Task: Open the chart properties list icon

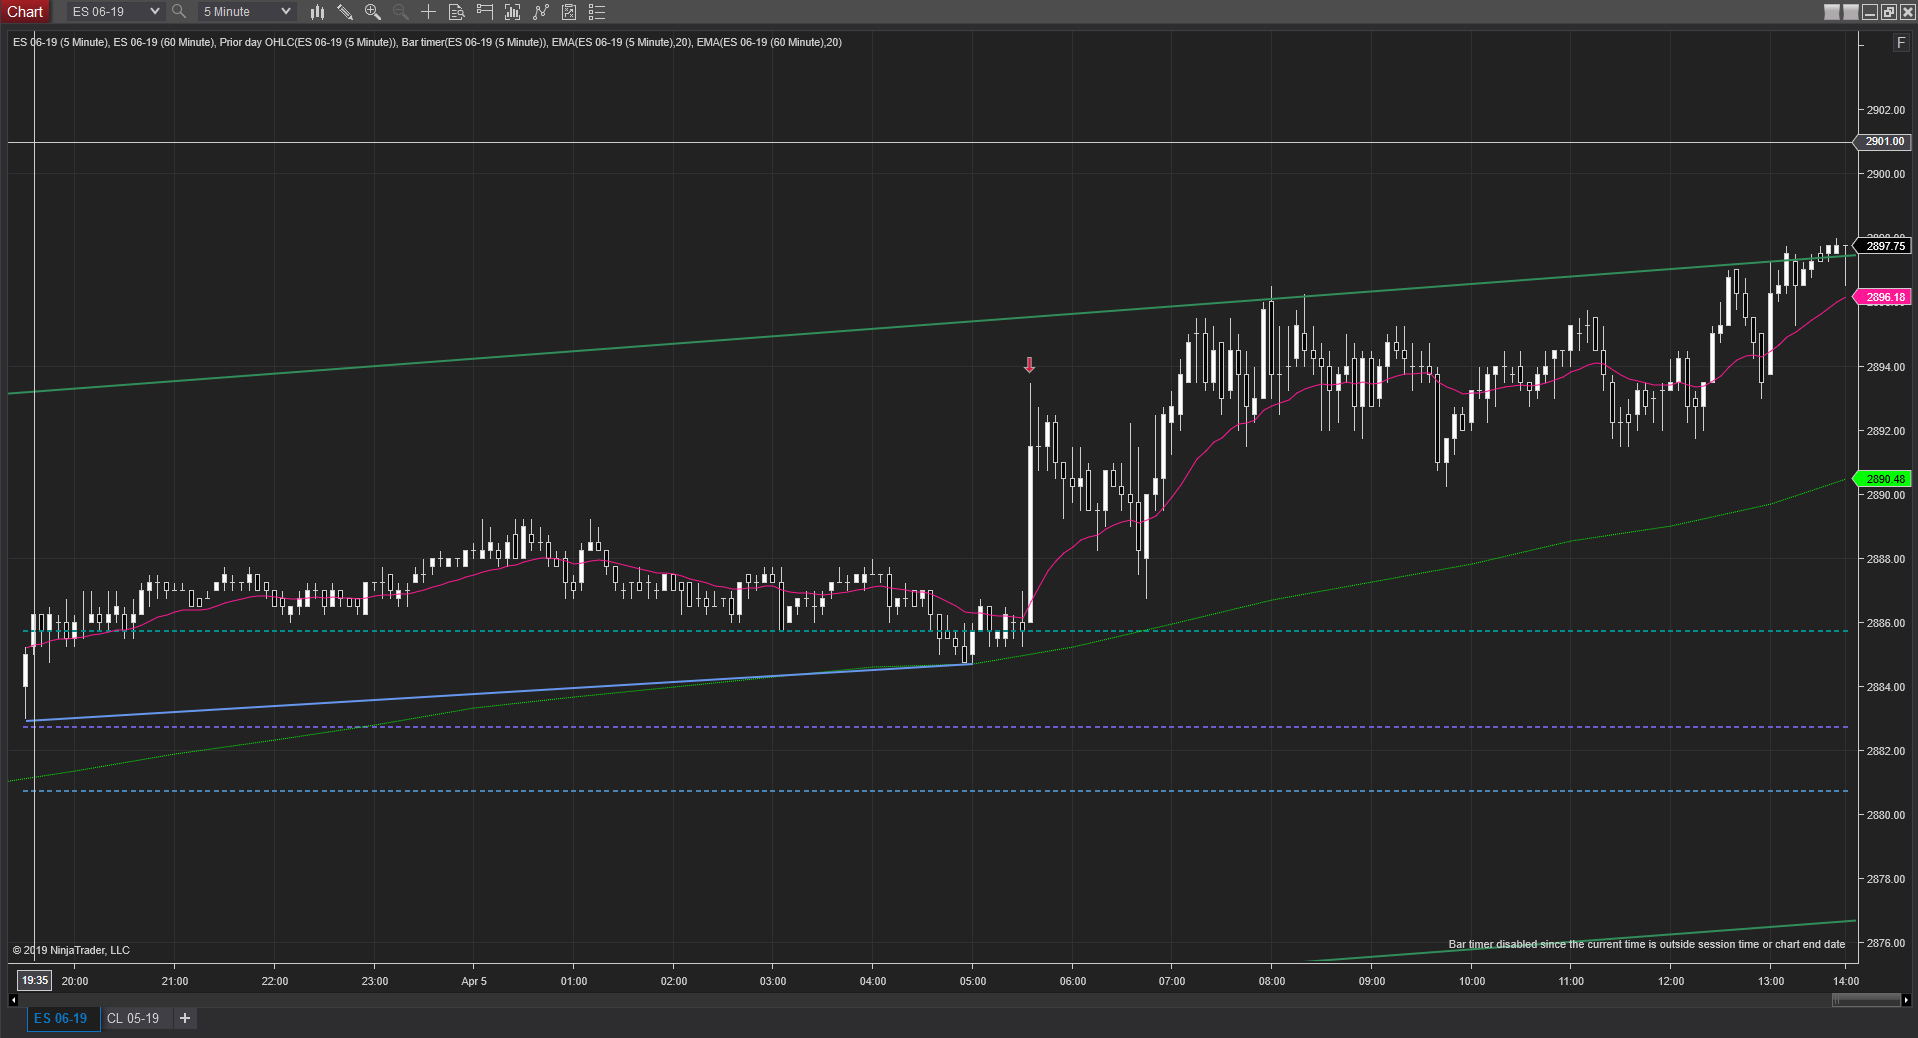Action: (x=597, y=12)
